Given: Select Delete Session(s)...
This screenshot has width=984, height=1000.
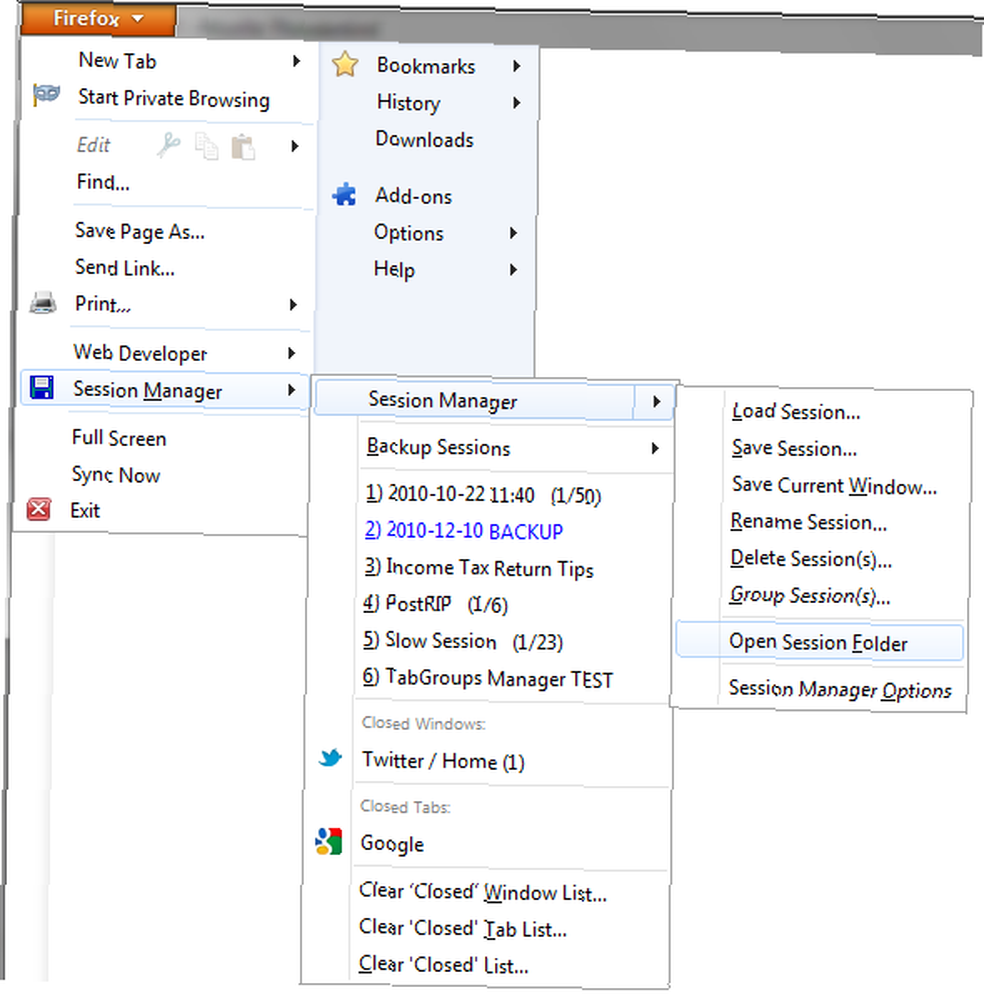Looking at the screenshot, I should click(811, 559).
